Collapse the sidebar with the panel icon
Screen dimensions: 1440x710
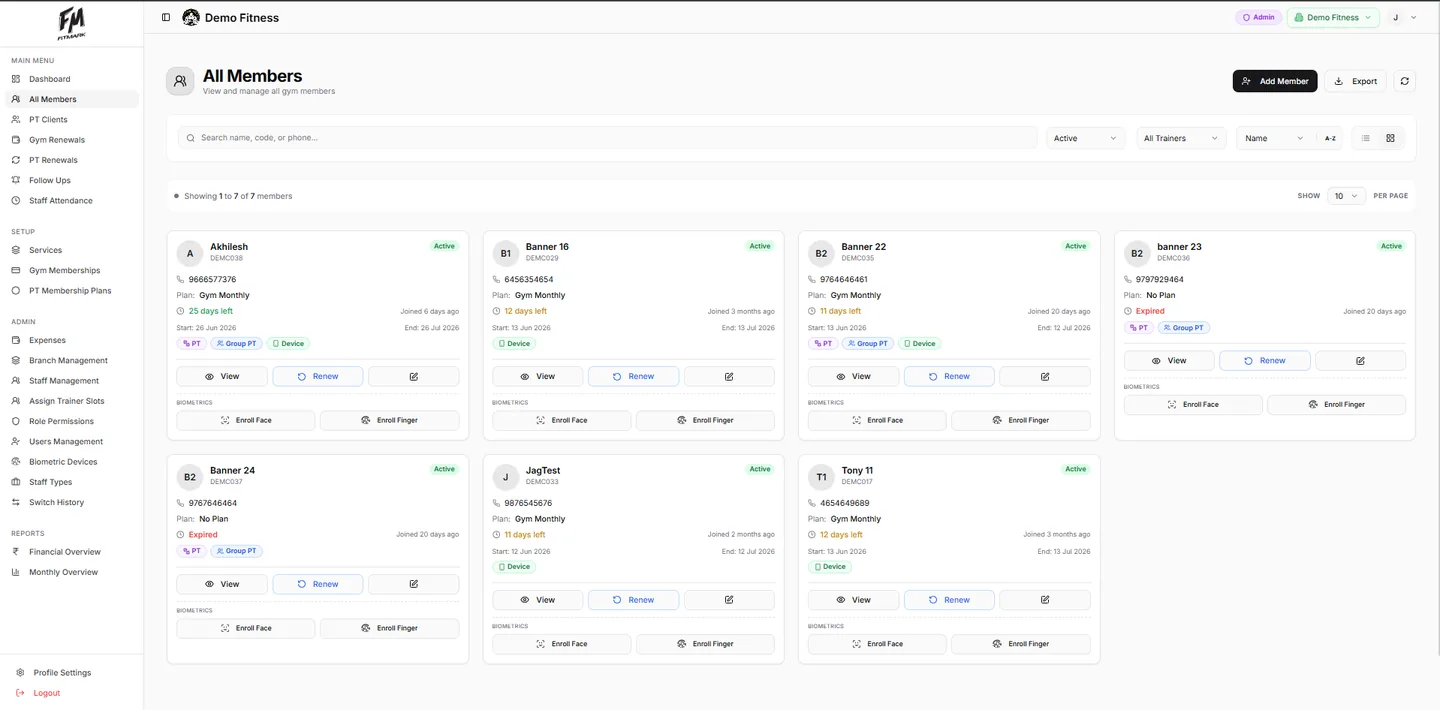[x=166, y=17]
